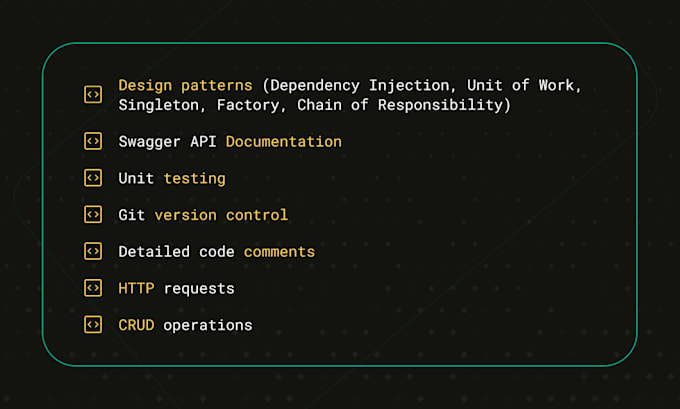Click the yellow word 'Documentation'
The height and width of the screenshot is (409, 680).
tap(284, 141)
